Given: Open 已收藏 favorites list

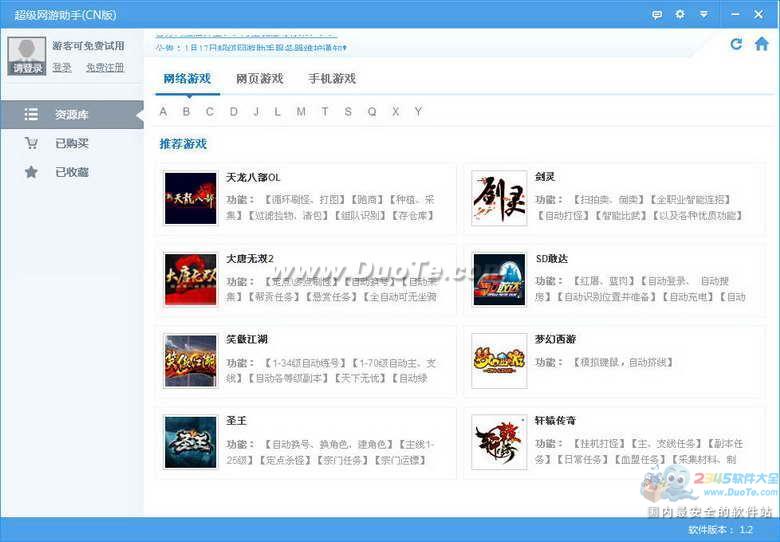Looking at the screenshot, I should click(71, 172).
